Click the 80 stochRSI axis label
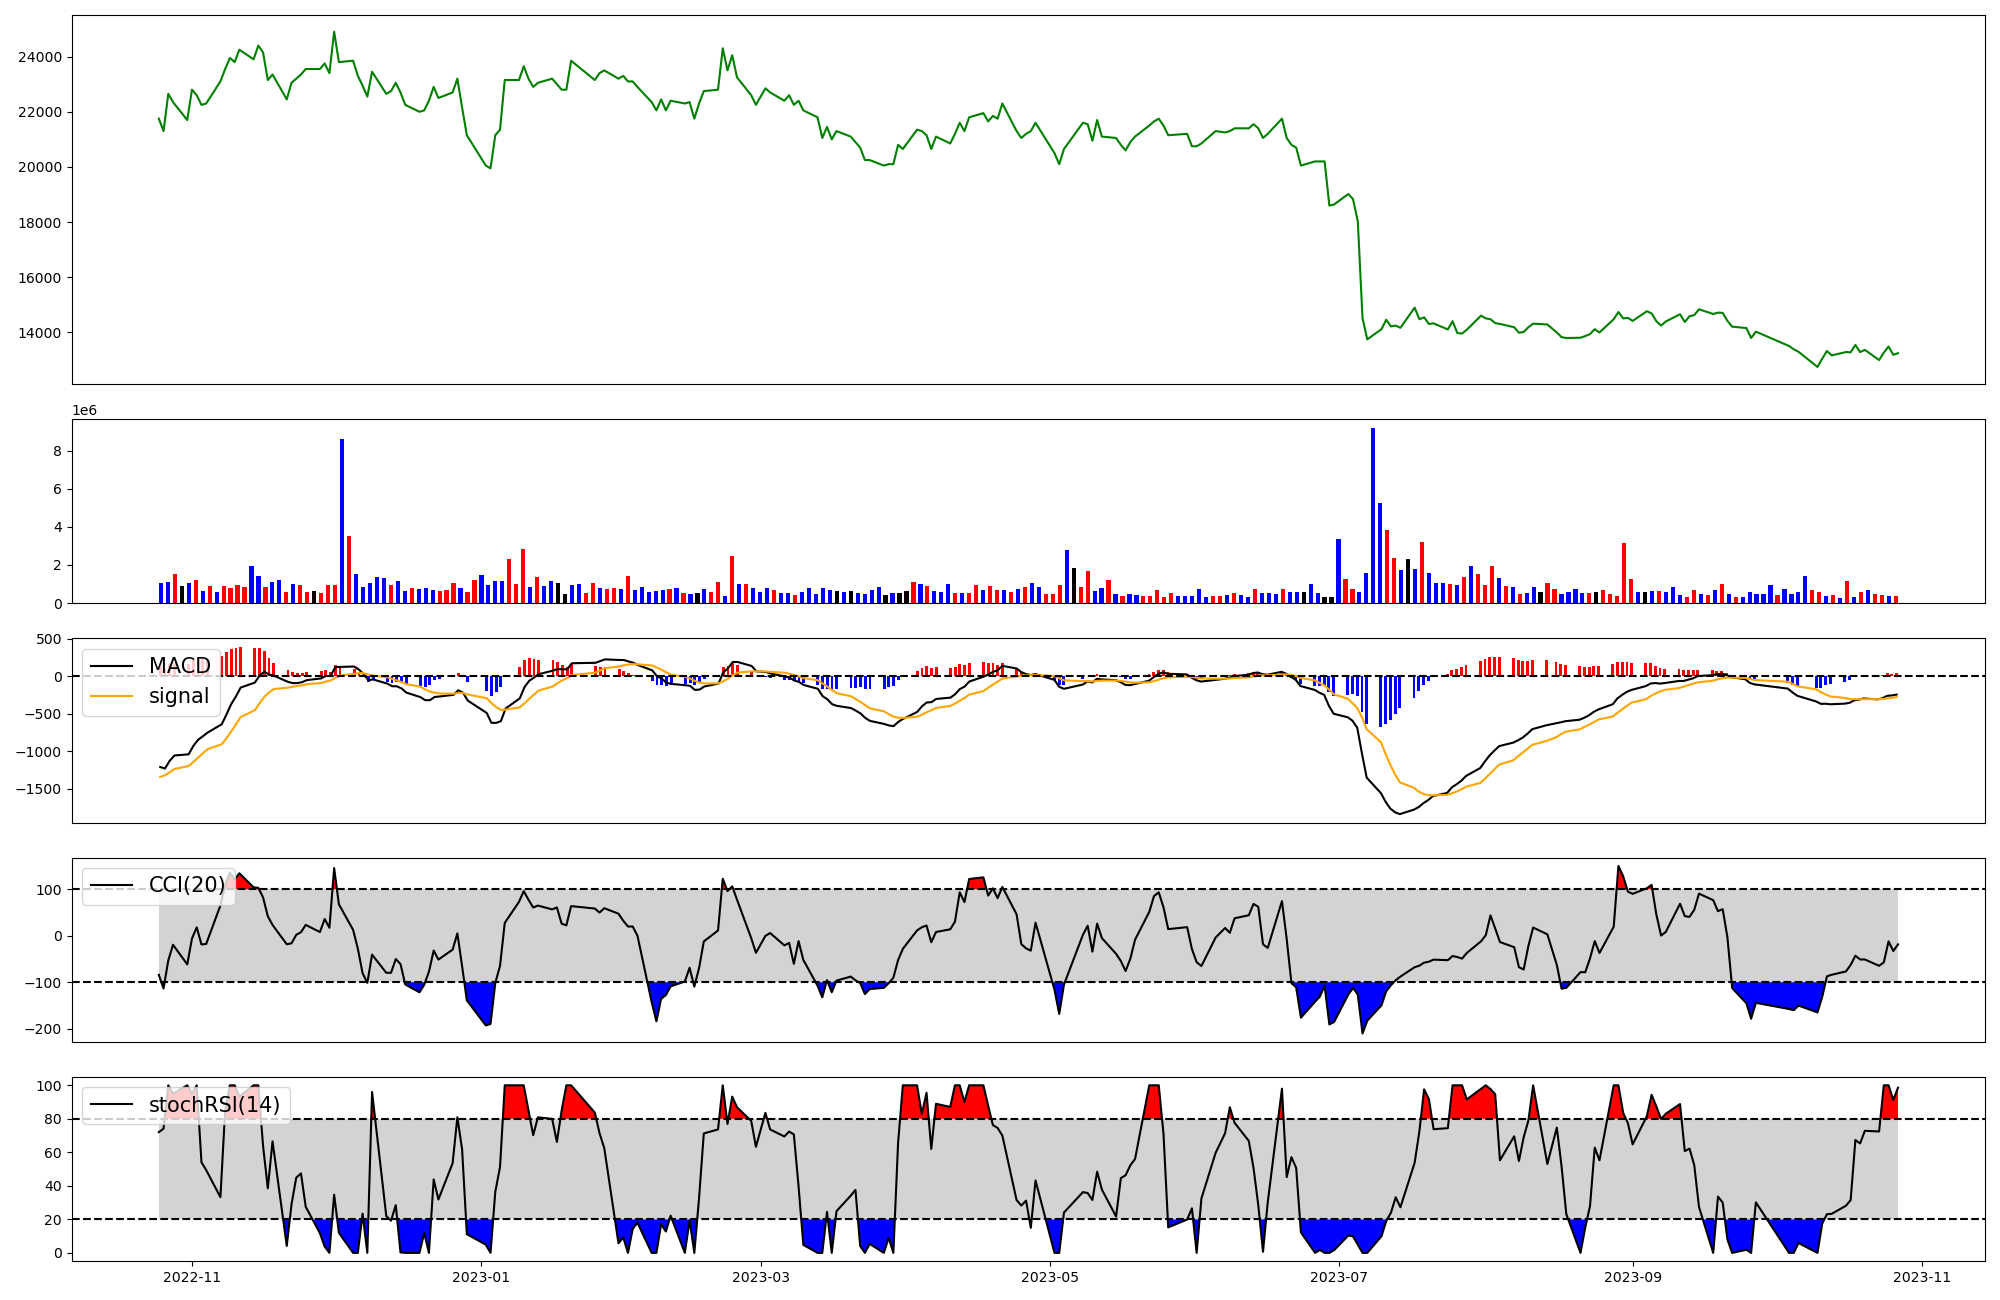This screenshot has height=1300, width=2000. (x=52, y=1120)
